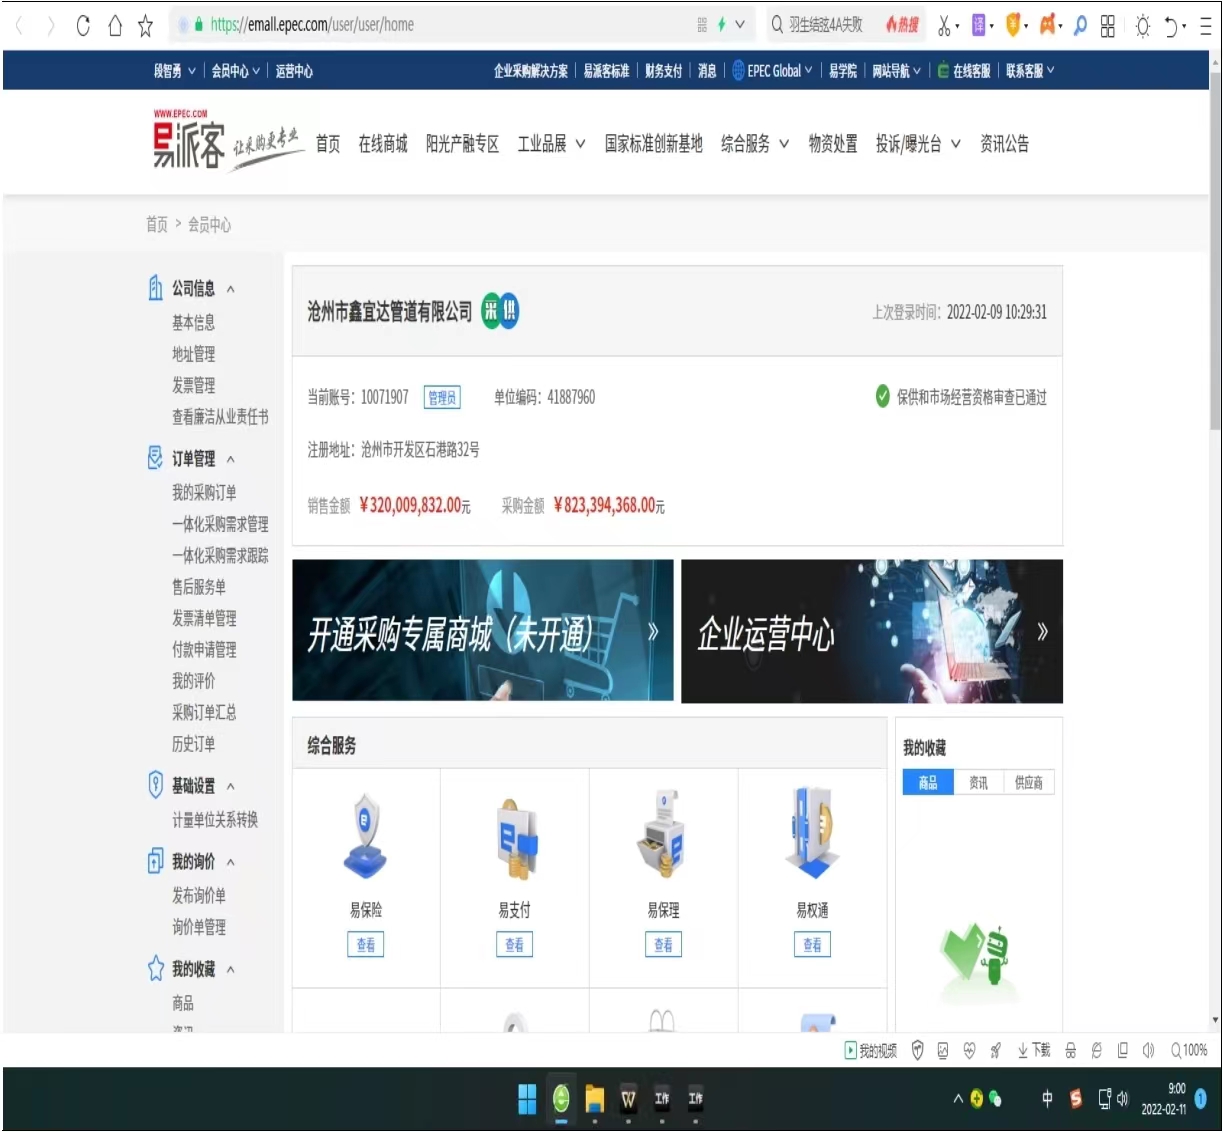
Task: Reload the page with the refresh icon
Action: [83, 26]
